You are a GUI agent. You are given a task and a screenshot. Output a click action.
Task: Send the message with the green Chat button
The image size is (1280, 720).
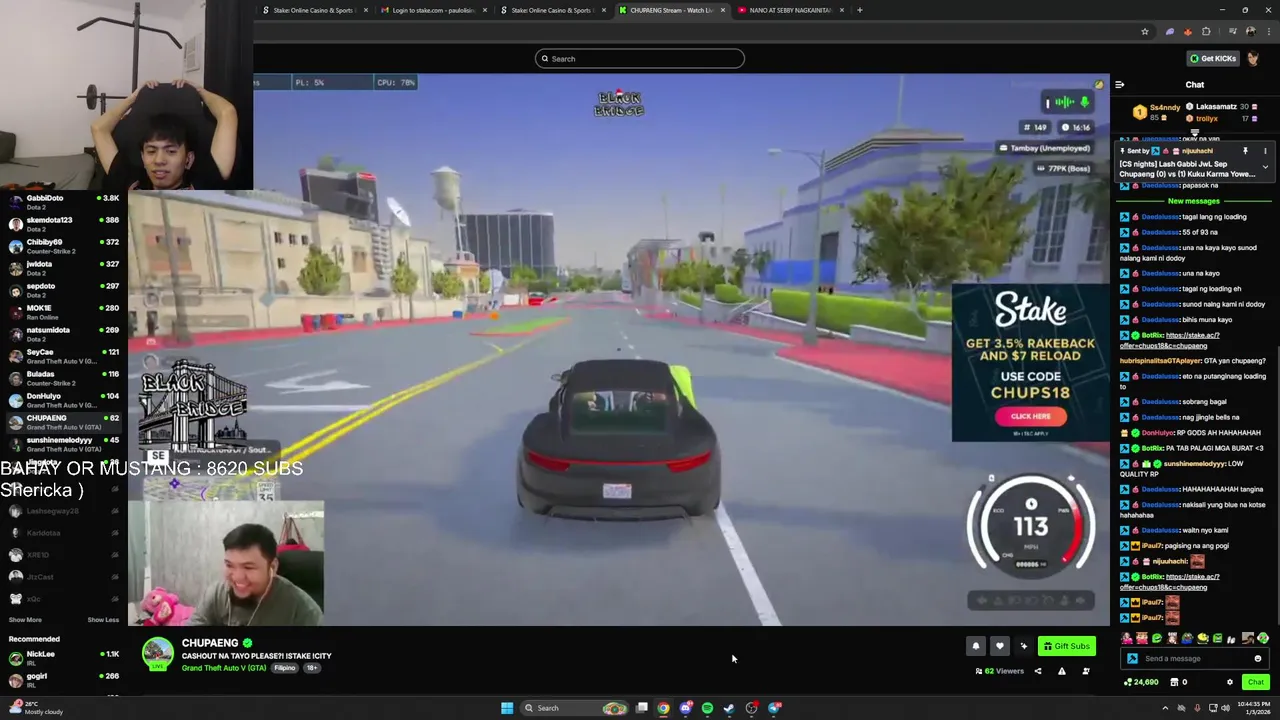(x=1255, y=682)
